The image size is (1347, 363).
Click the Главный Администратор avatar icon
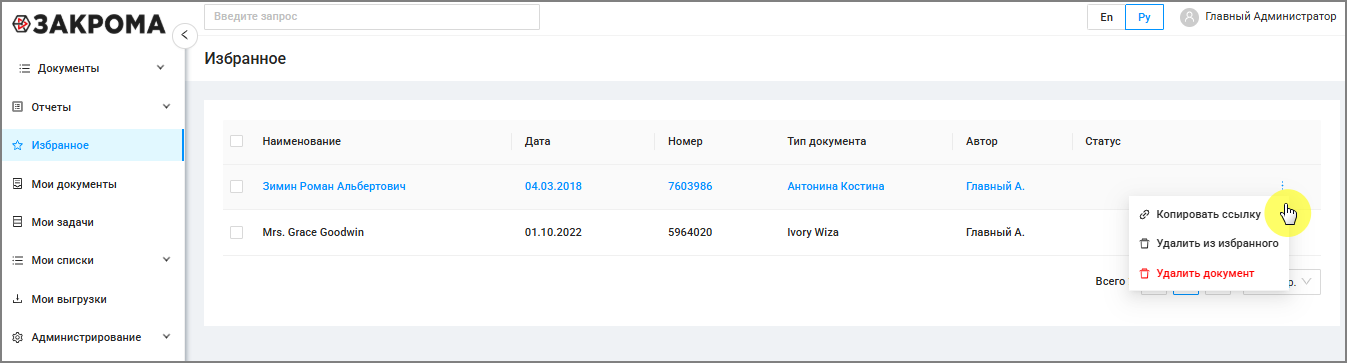tap(1189, 17)
